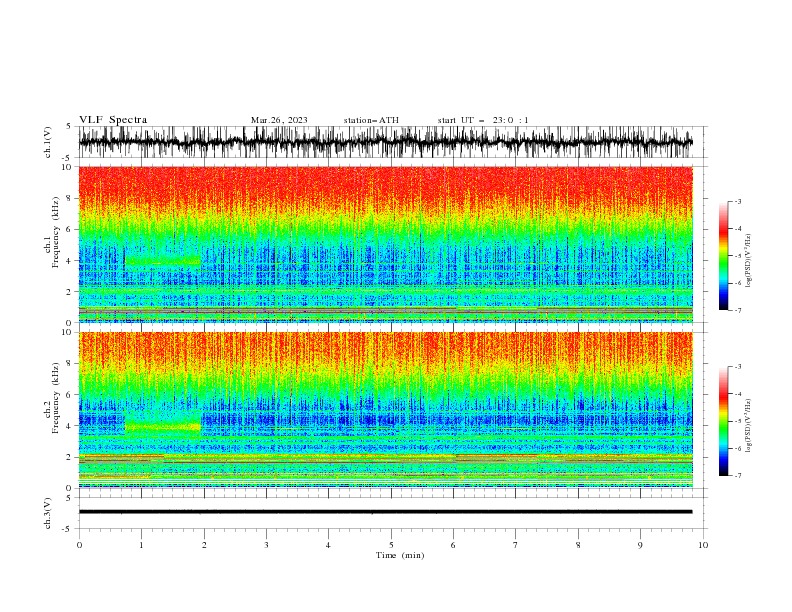Click inside the ch.1 spectrogram panel
Image resolution: width=792 pixels, height=612 pixels.
tap(386, 244)
